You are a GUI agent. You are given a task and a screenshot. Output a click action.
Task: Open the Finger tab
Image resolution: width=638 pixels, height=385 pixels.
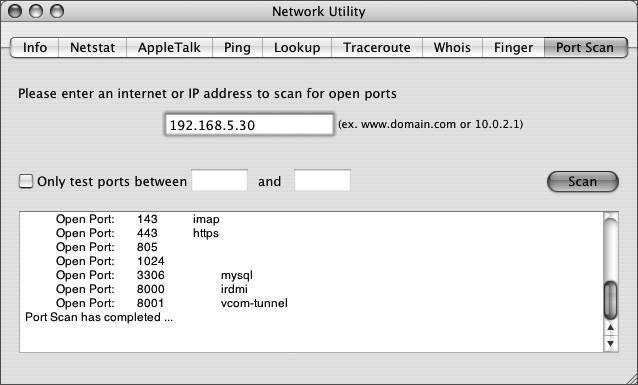coord(513,48)
